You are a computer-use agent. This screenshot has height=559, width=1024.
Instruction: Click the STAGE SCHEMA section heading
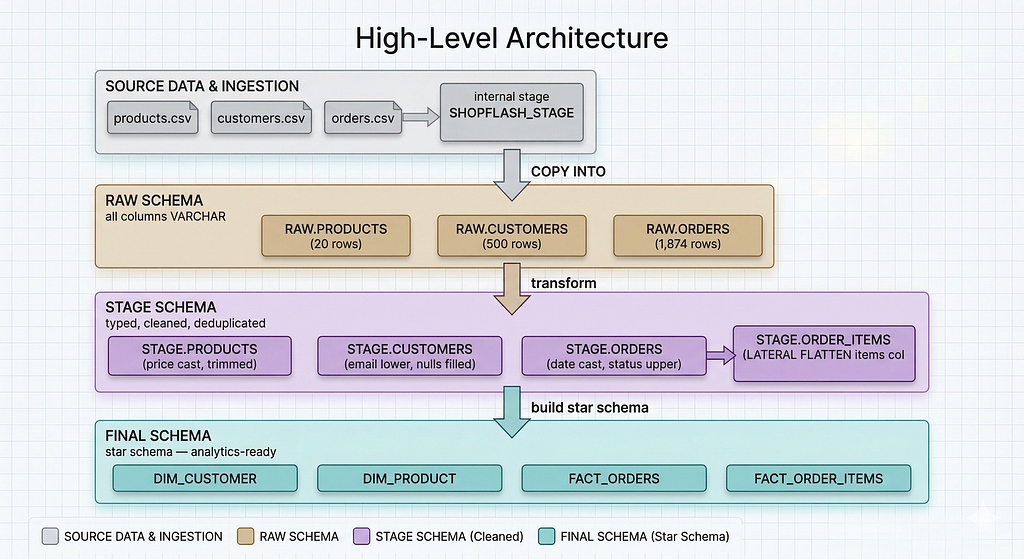[161, 307]
